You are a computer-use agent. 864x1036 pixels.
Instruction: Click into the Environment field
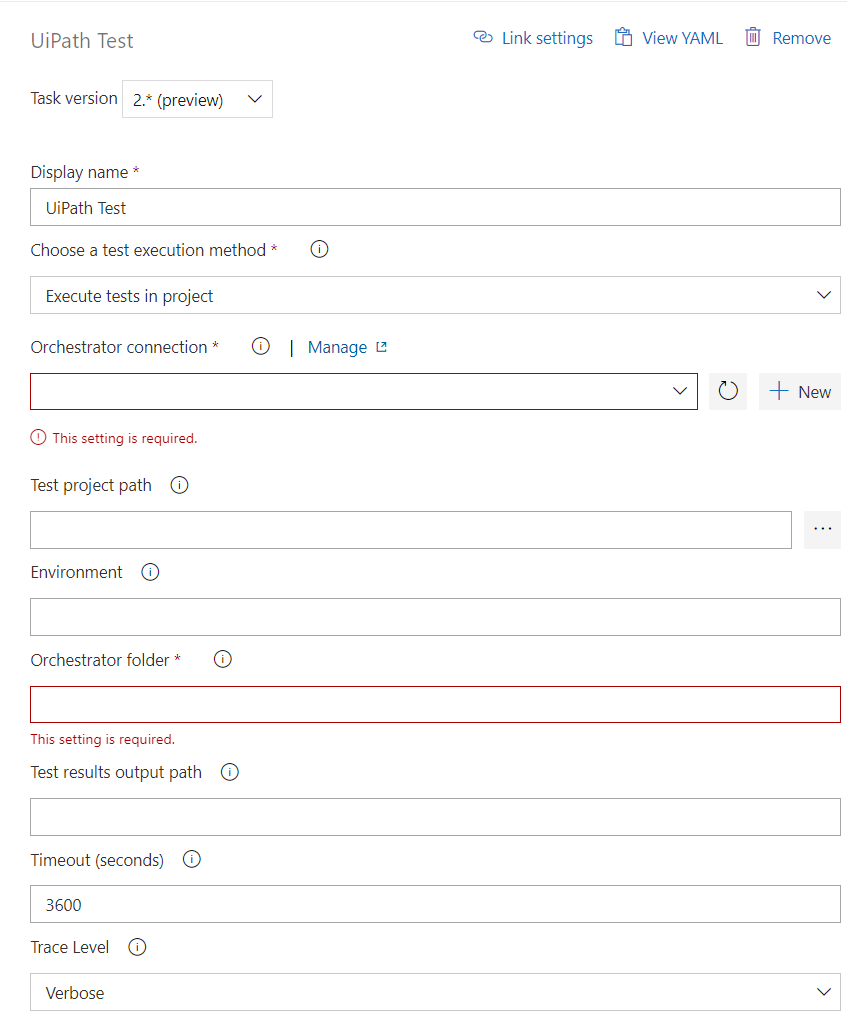tap(435, 617)
